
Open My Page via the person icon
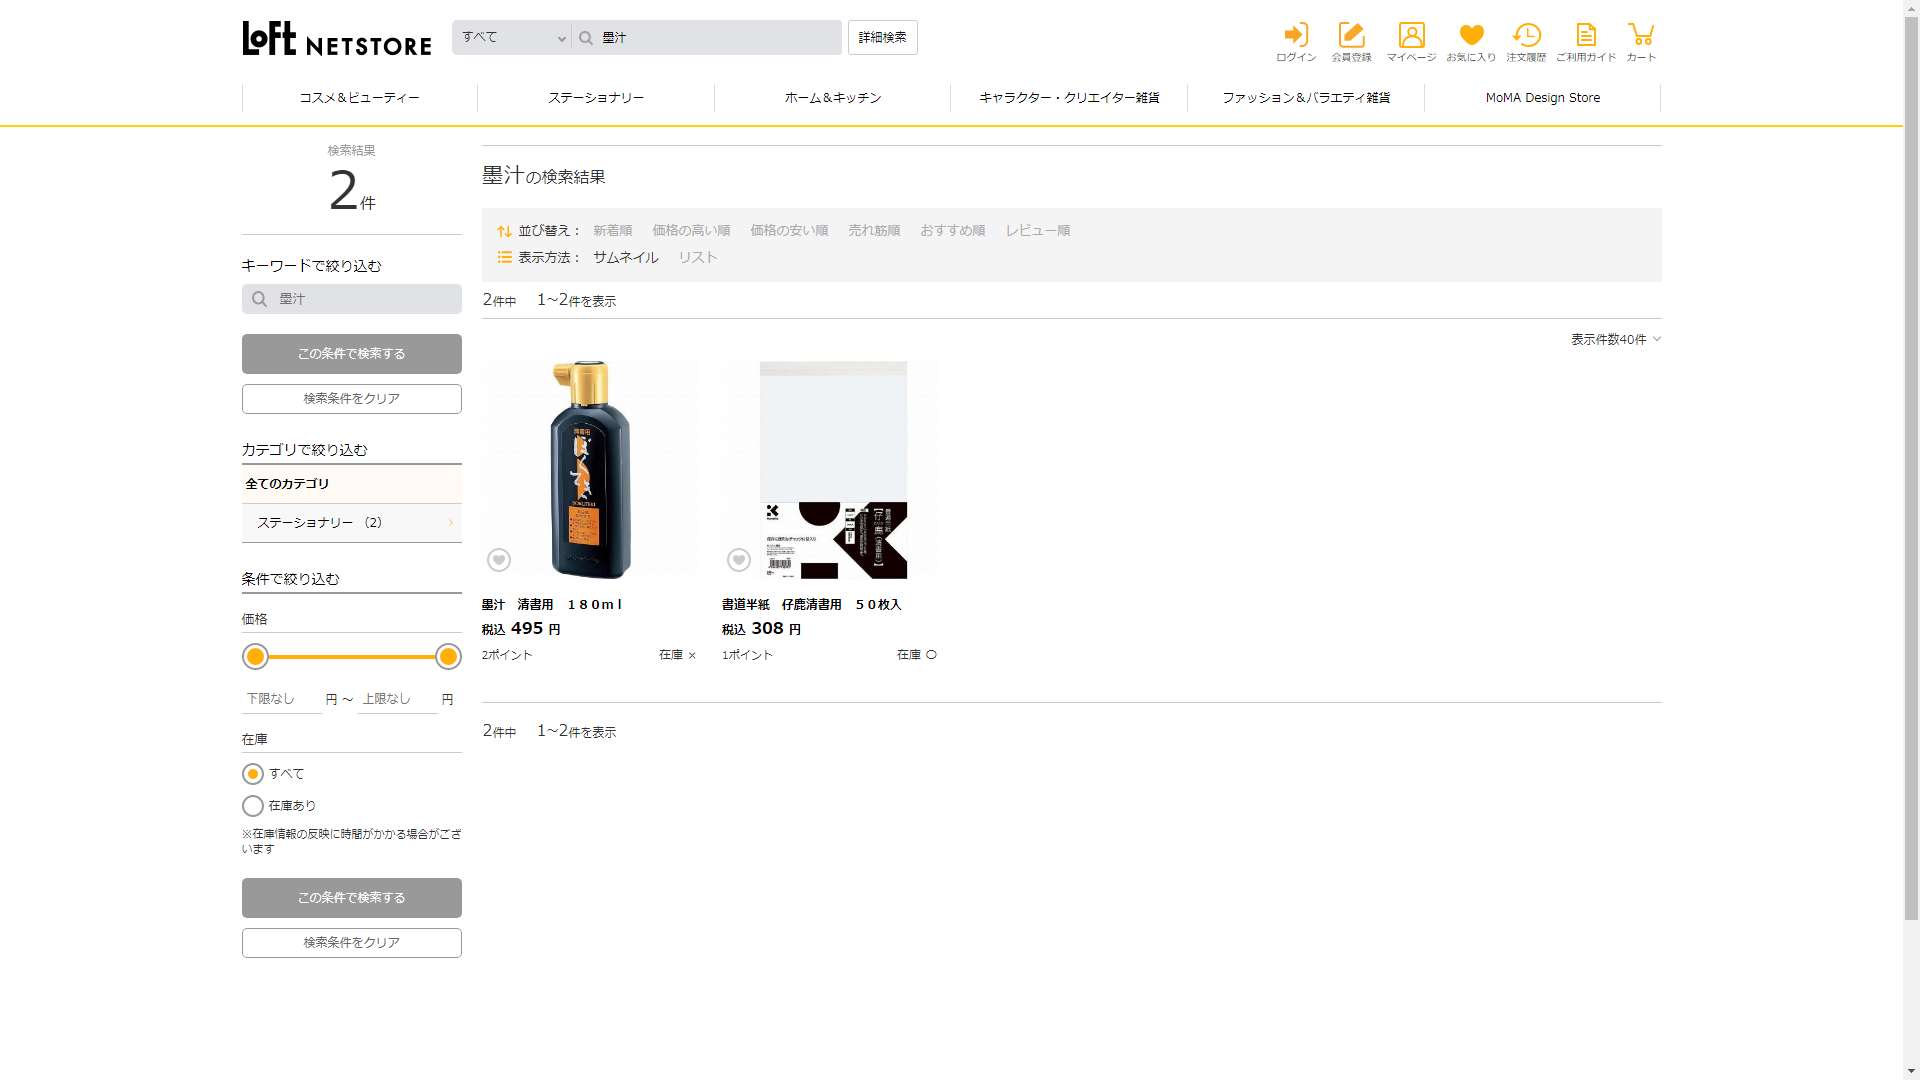pyautogui.click(x=1411, y=36)
